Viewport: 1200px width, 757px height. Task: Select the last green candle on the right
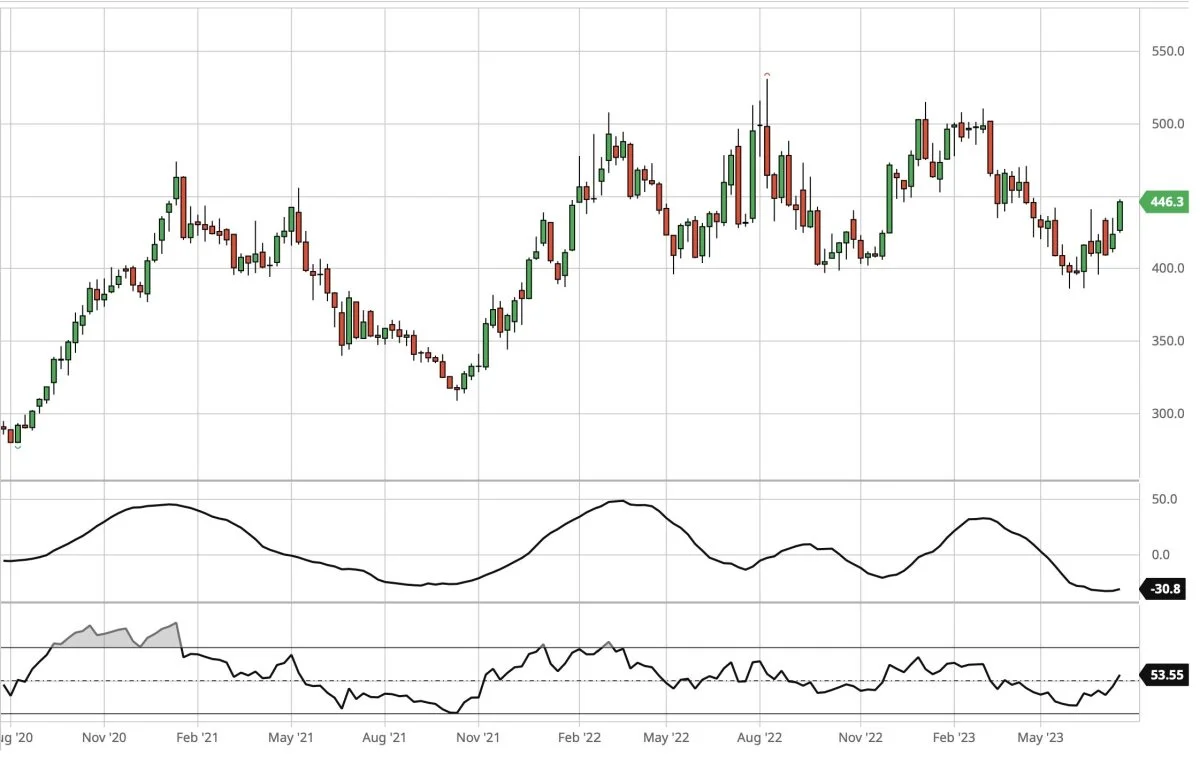[x=1120, y=215]
